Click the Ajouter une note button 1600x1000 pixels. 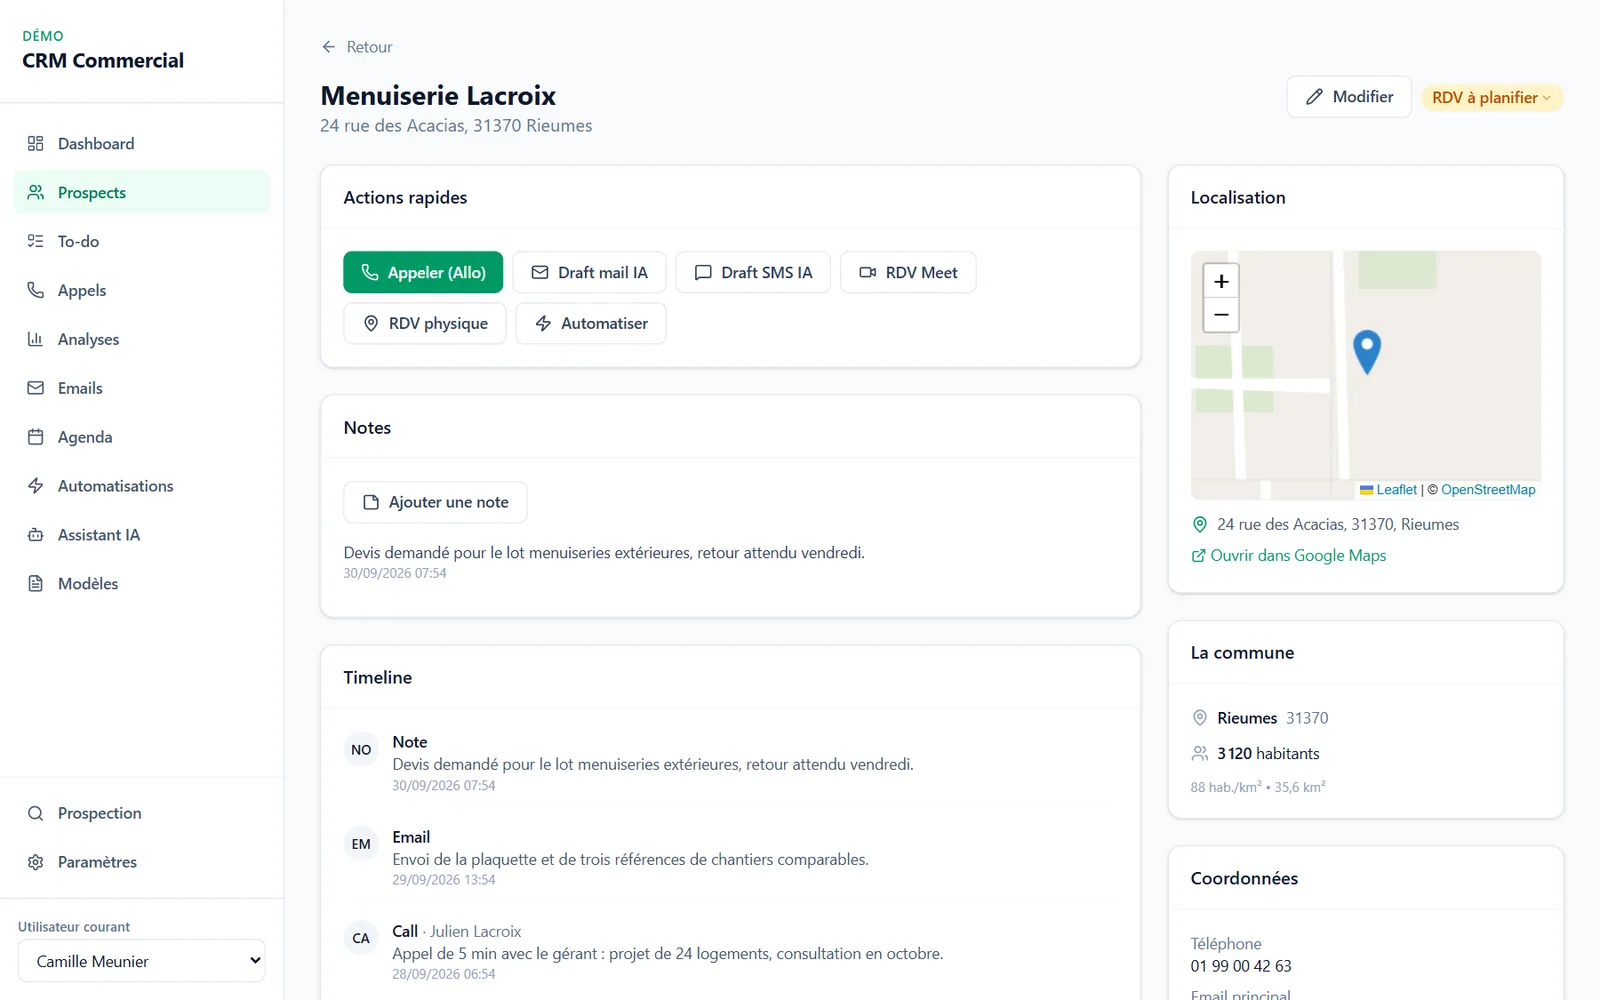click(435, 502)
